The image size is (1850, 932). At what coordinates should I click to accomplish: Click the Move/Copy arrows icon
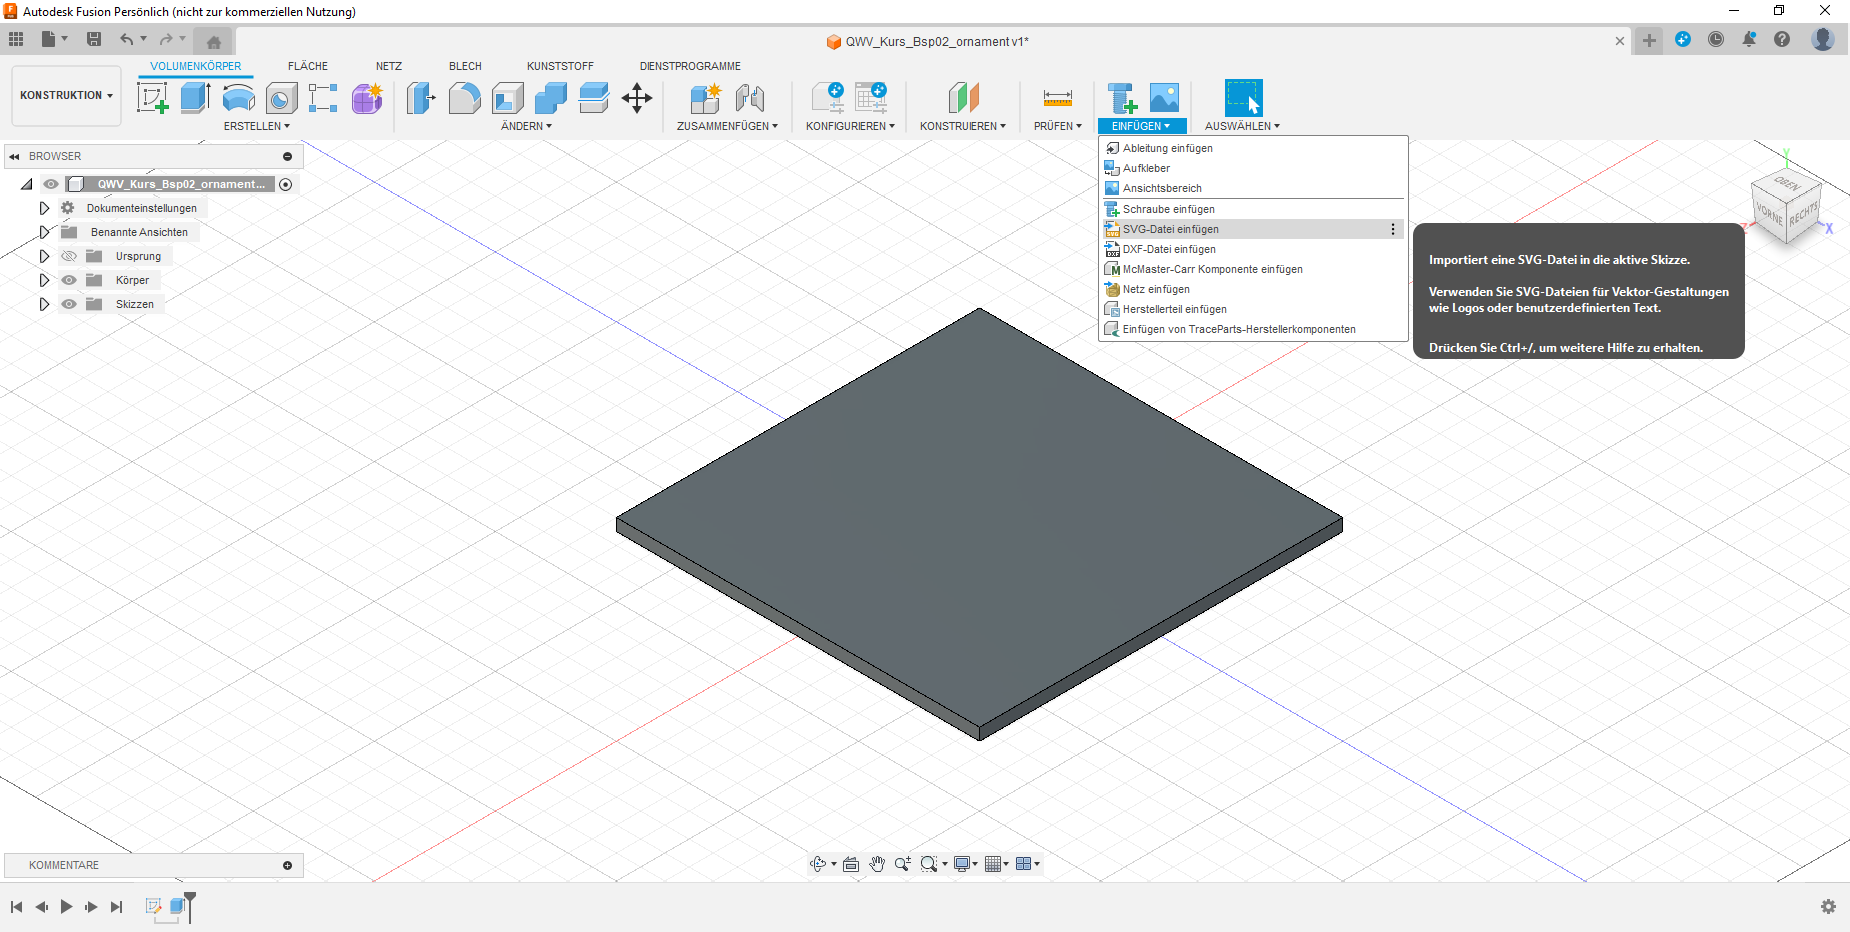pos(637,98)
